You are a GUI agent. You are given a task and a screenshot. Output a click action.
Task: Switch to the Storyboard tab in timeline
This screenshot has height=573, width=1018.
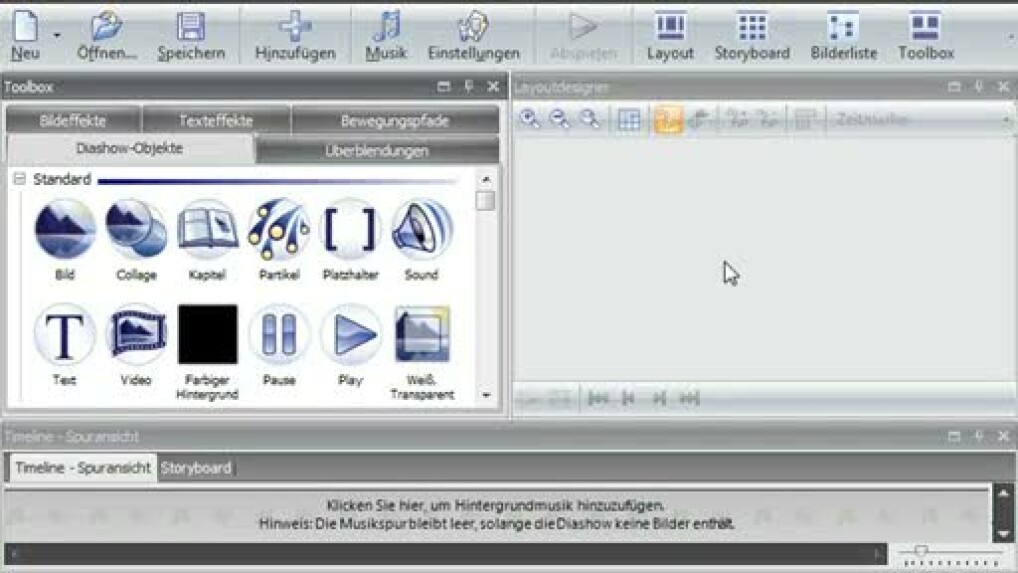(x=196, y=468)
